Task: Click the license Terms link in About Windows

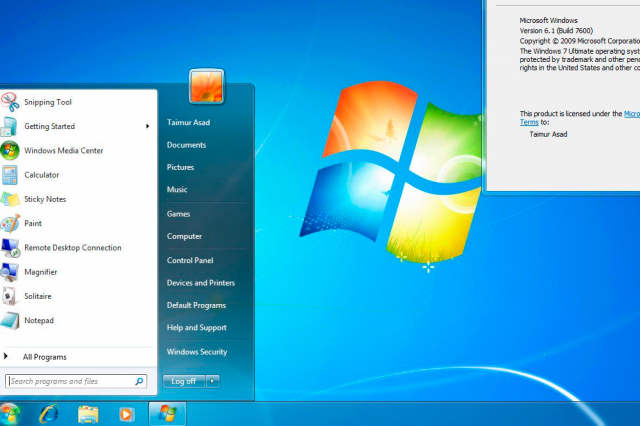Action: pos(529,122)
